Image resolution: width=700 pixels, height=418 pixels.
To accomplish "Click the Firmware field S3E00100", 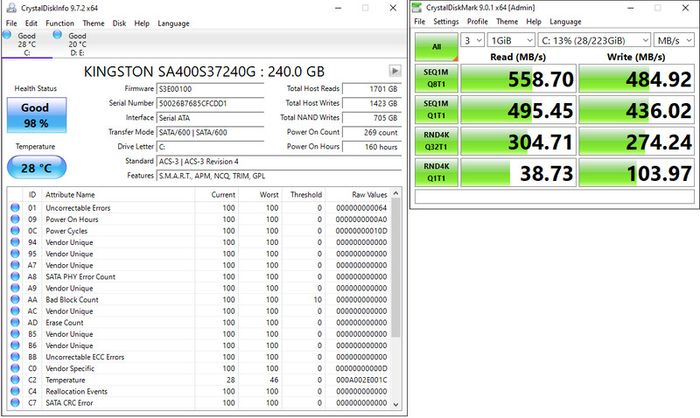I will [x=210, y=89].
